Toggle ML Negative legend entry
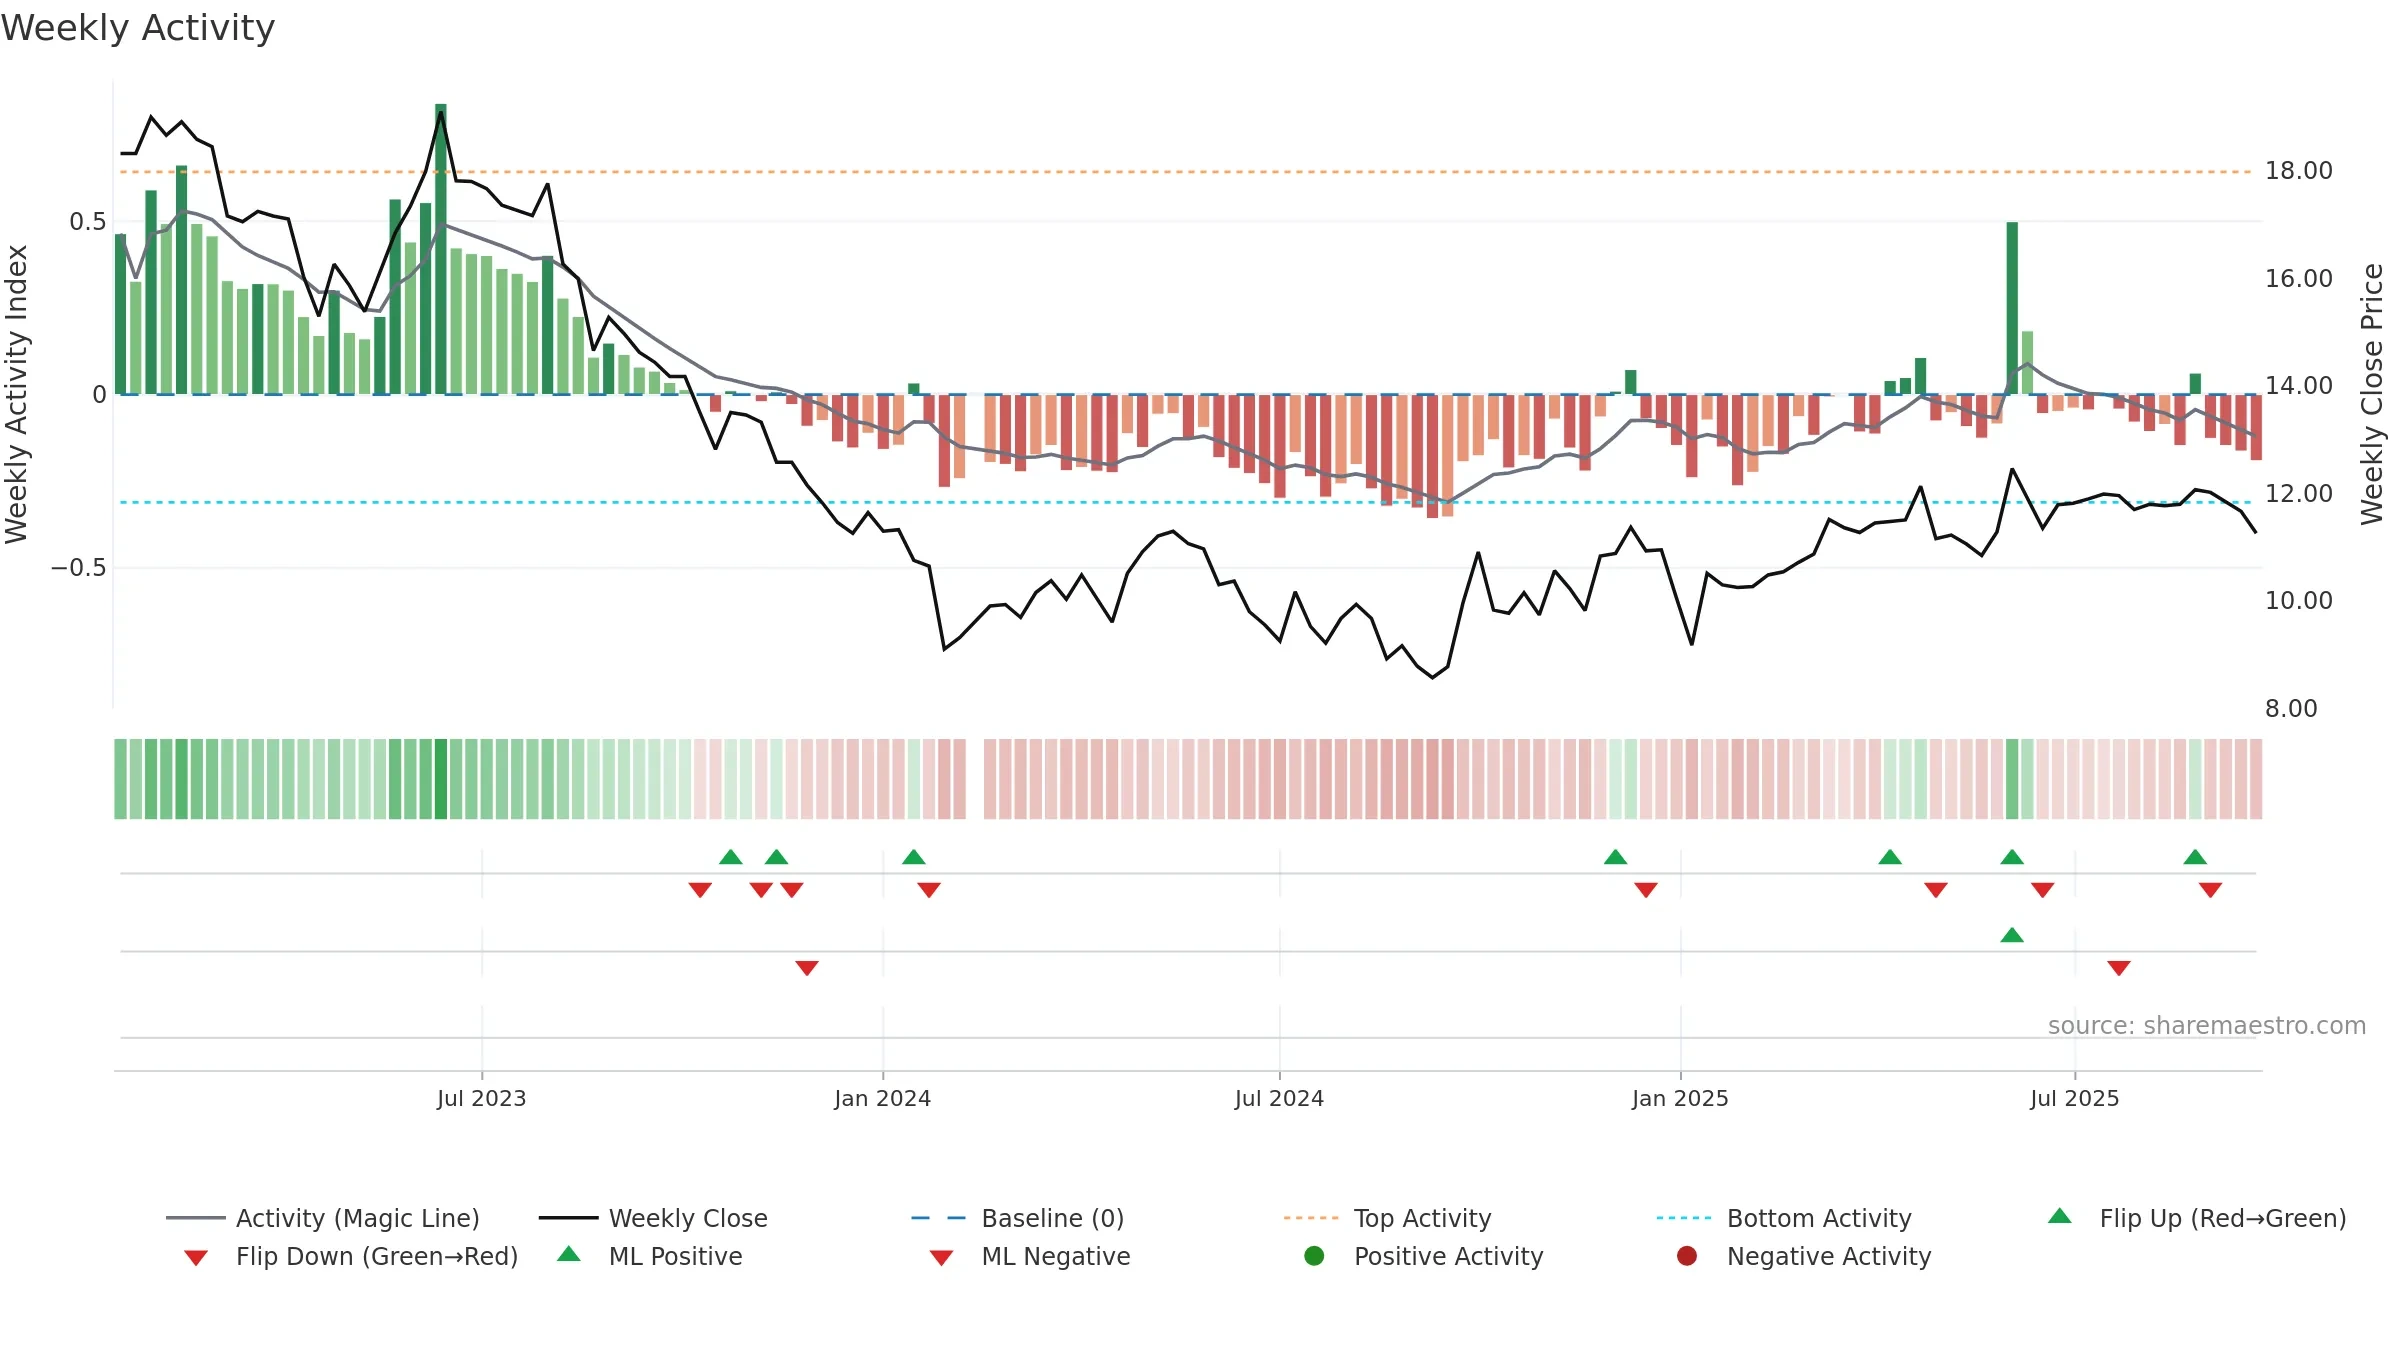The height and width of the screenshot is (1350, 2400). click(x=1030, y=1256)
